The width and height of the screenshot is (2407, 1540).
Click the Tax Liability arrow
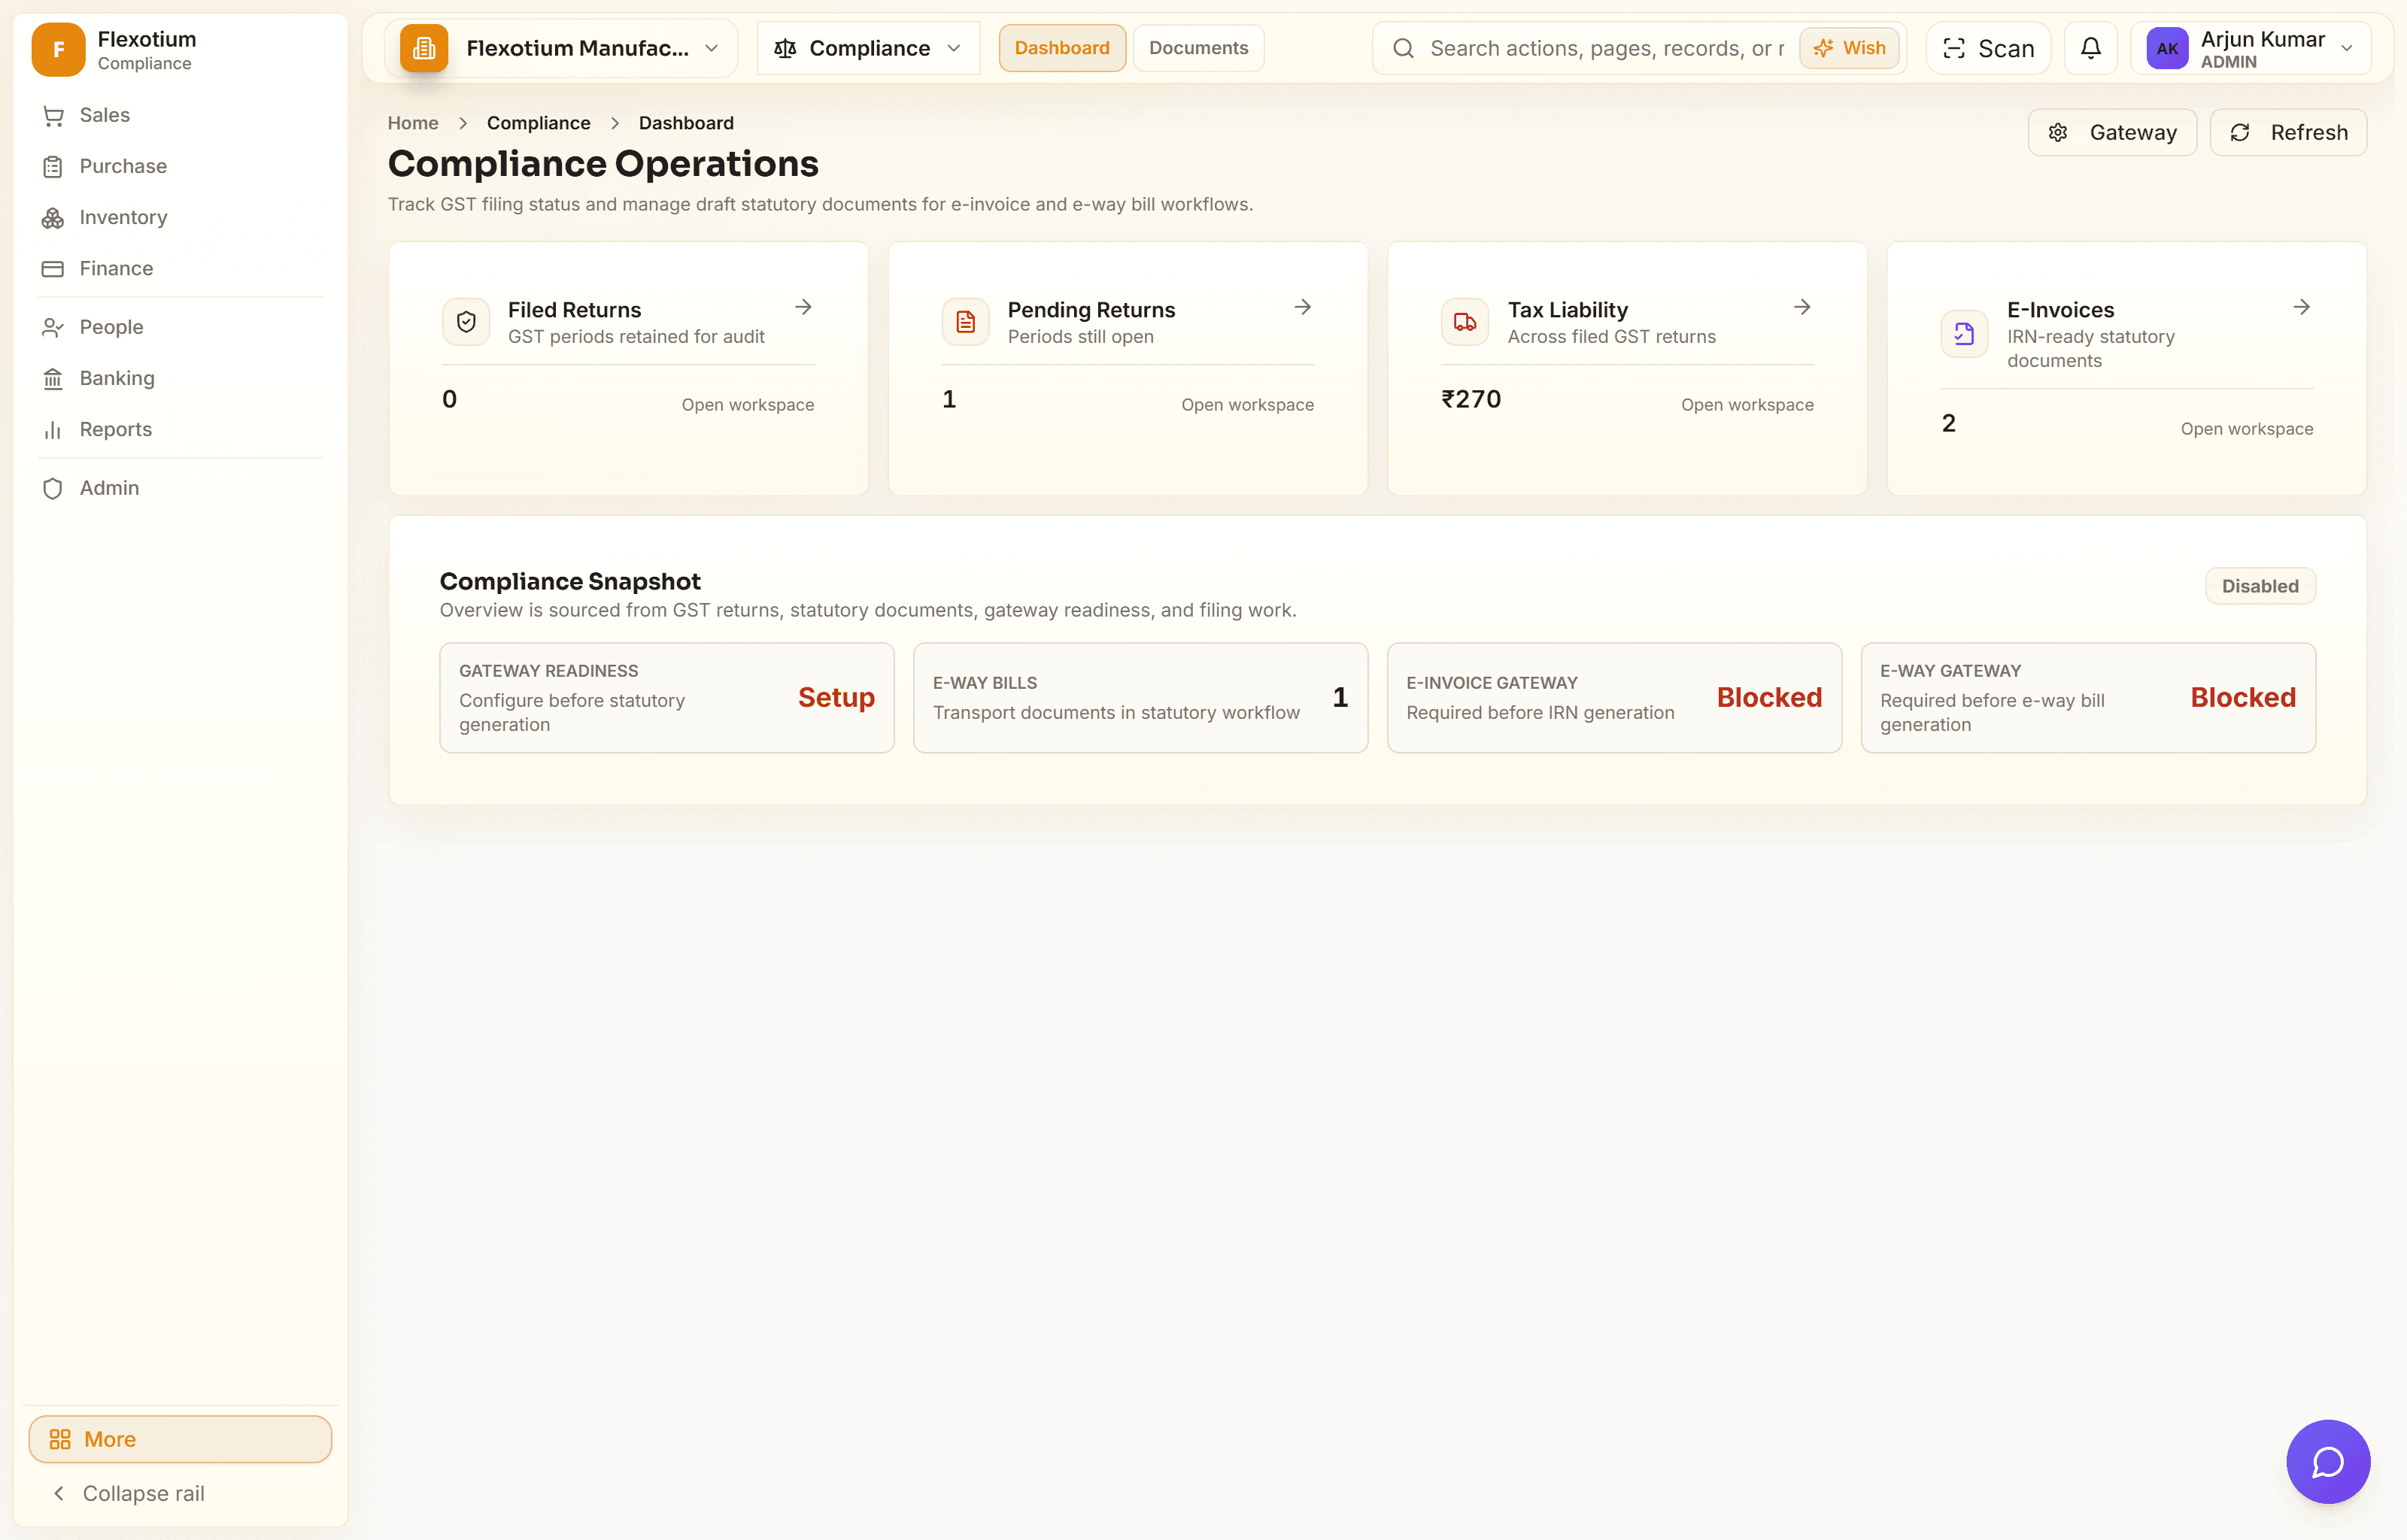[x=1802, y=307]
